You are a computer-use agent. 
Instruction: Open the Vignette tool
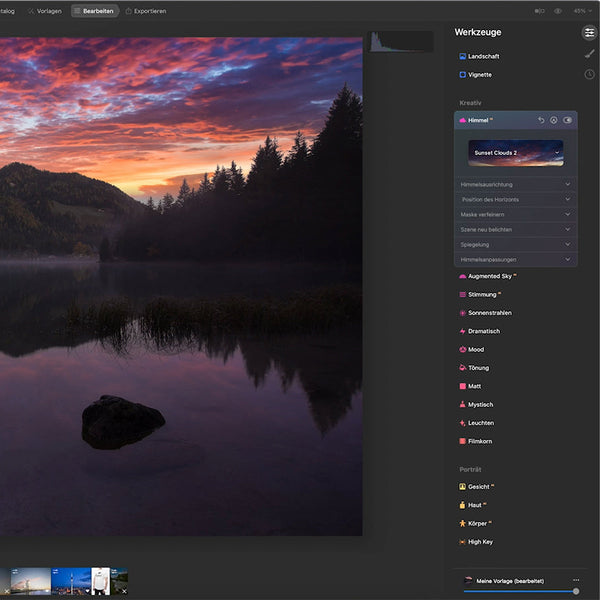479,75
